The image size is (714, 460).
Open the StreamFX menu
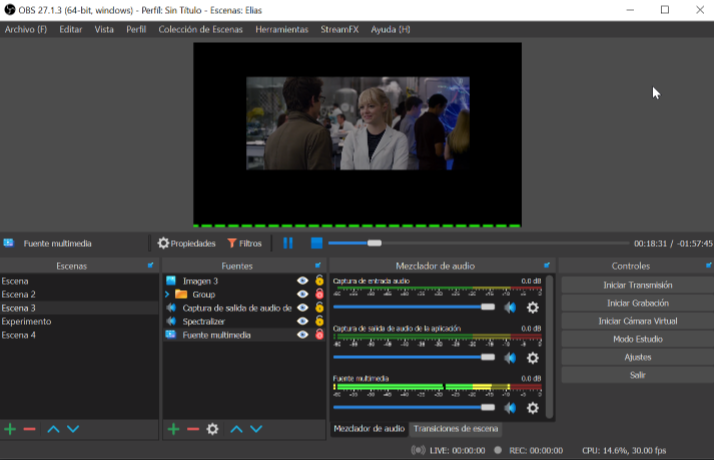tap(339, 30)
